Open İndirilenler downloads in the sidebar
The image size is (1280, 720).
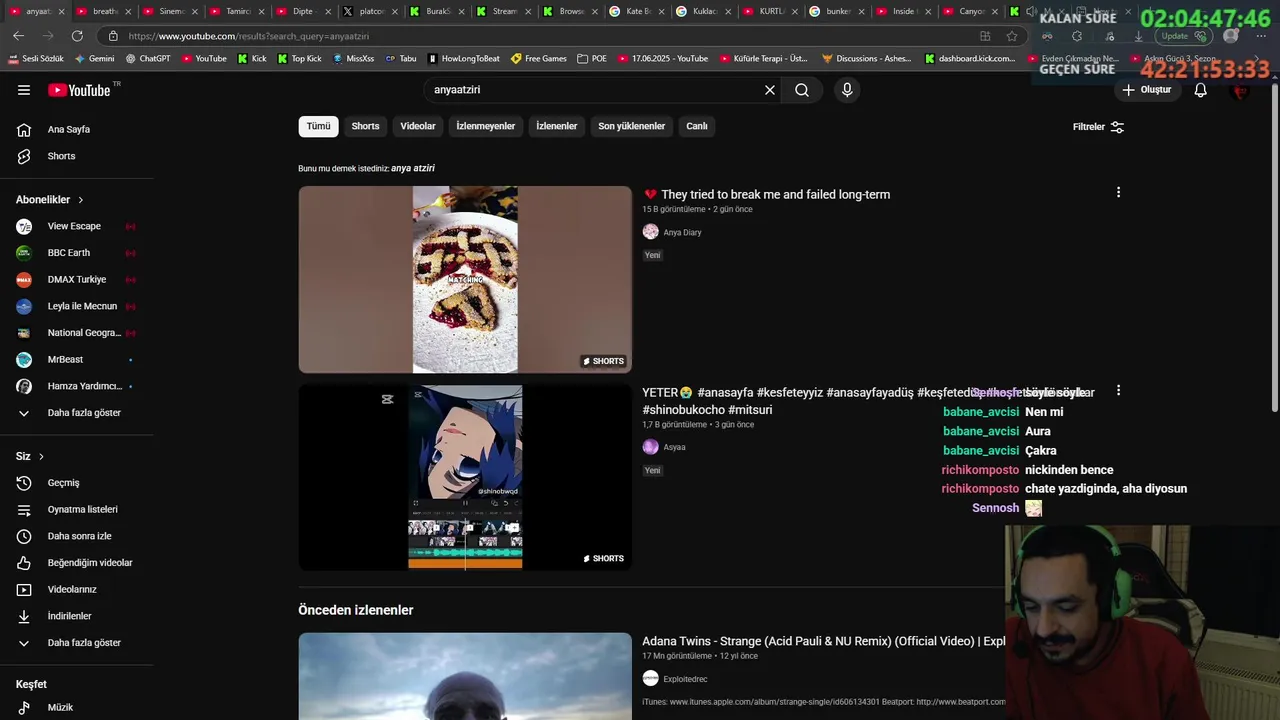77,616
